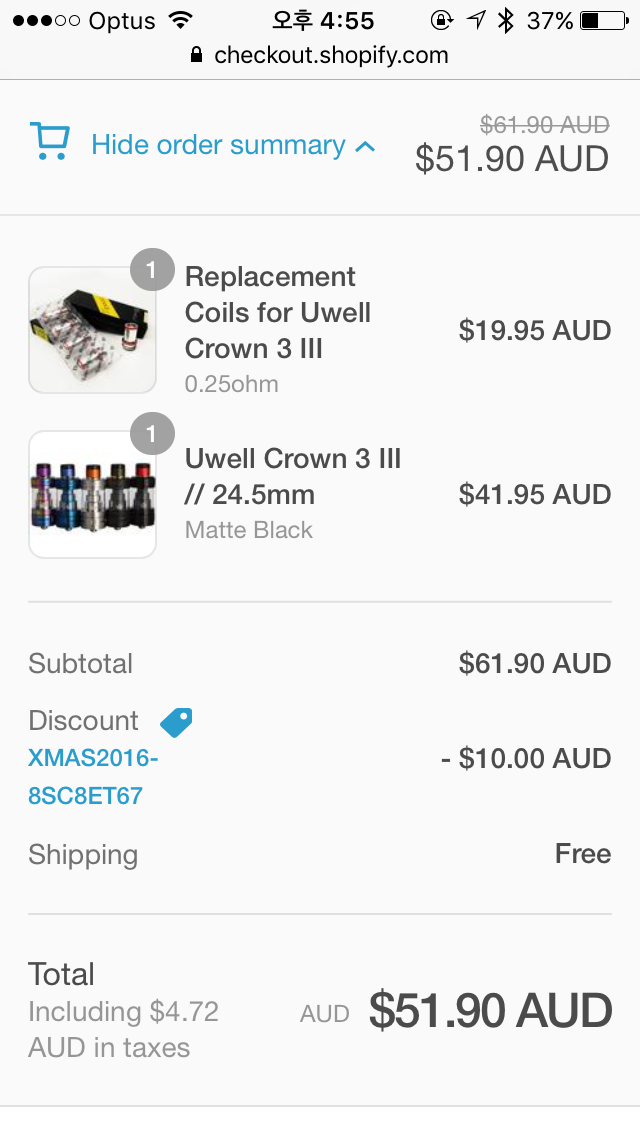The image size is (640, 1136).
Task: Tap the Bluetooth status icon
Action: [506, 20]
